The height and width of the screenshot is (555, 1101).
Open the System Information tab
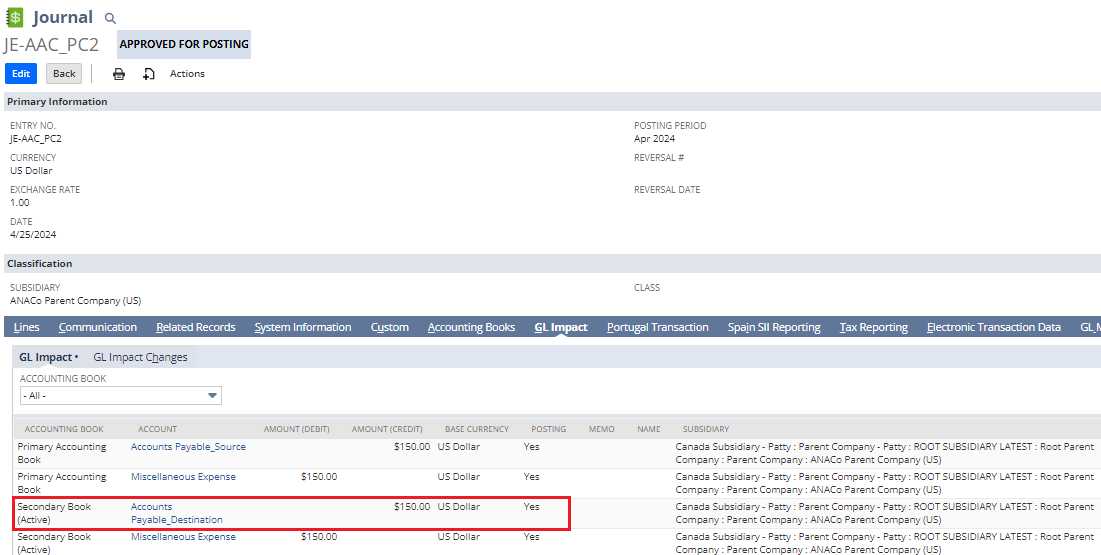(303, 327)
